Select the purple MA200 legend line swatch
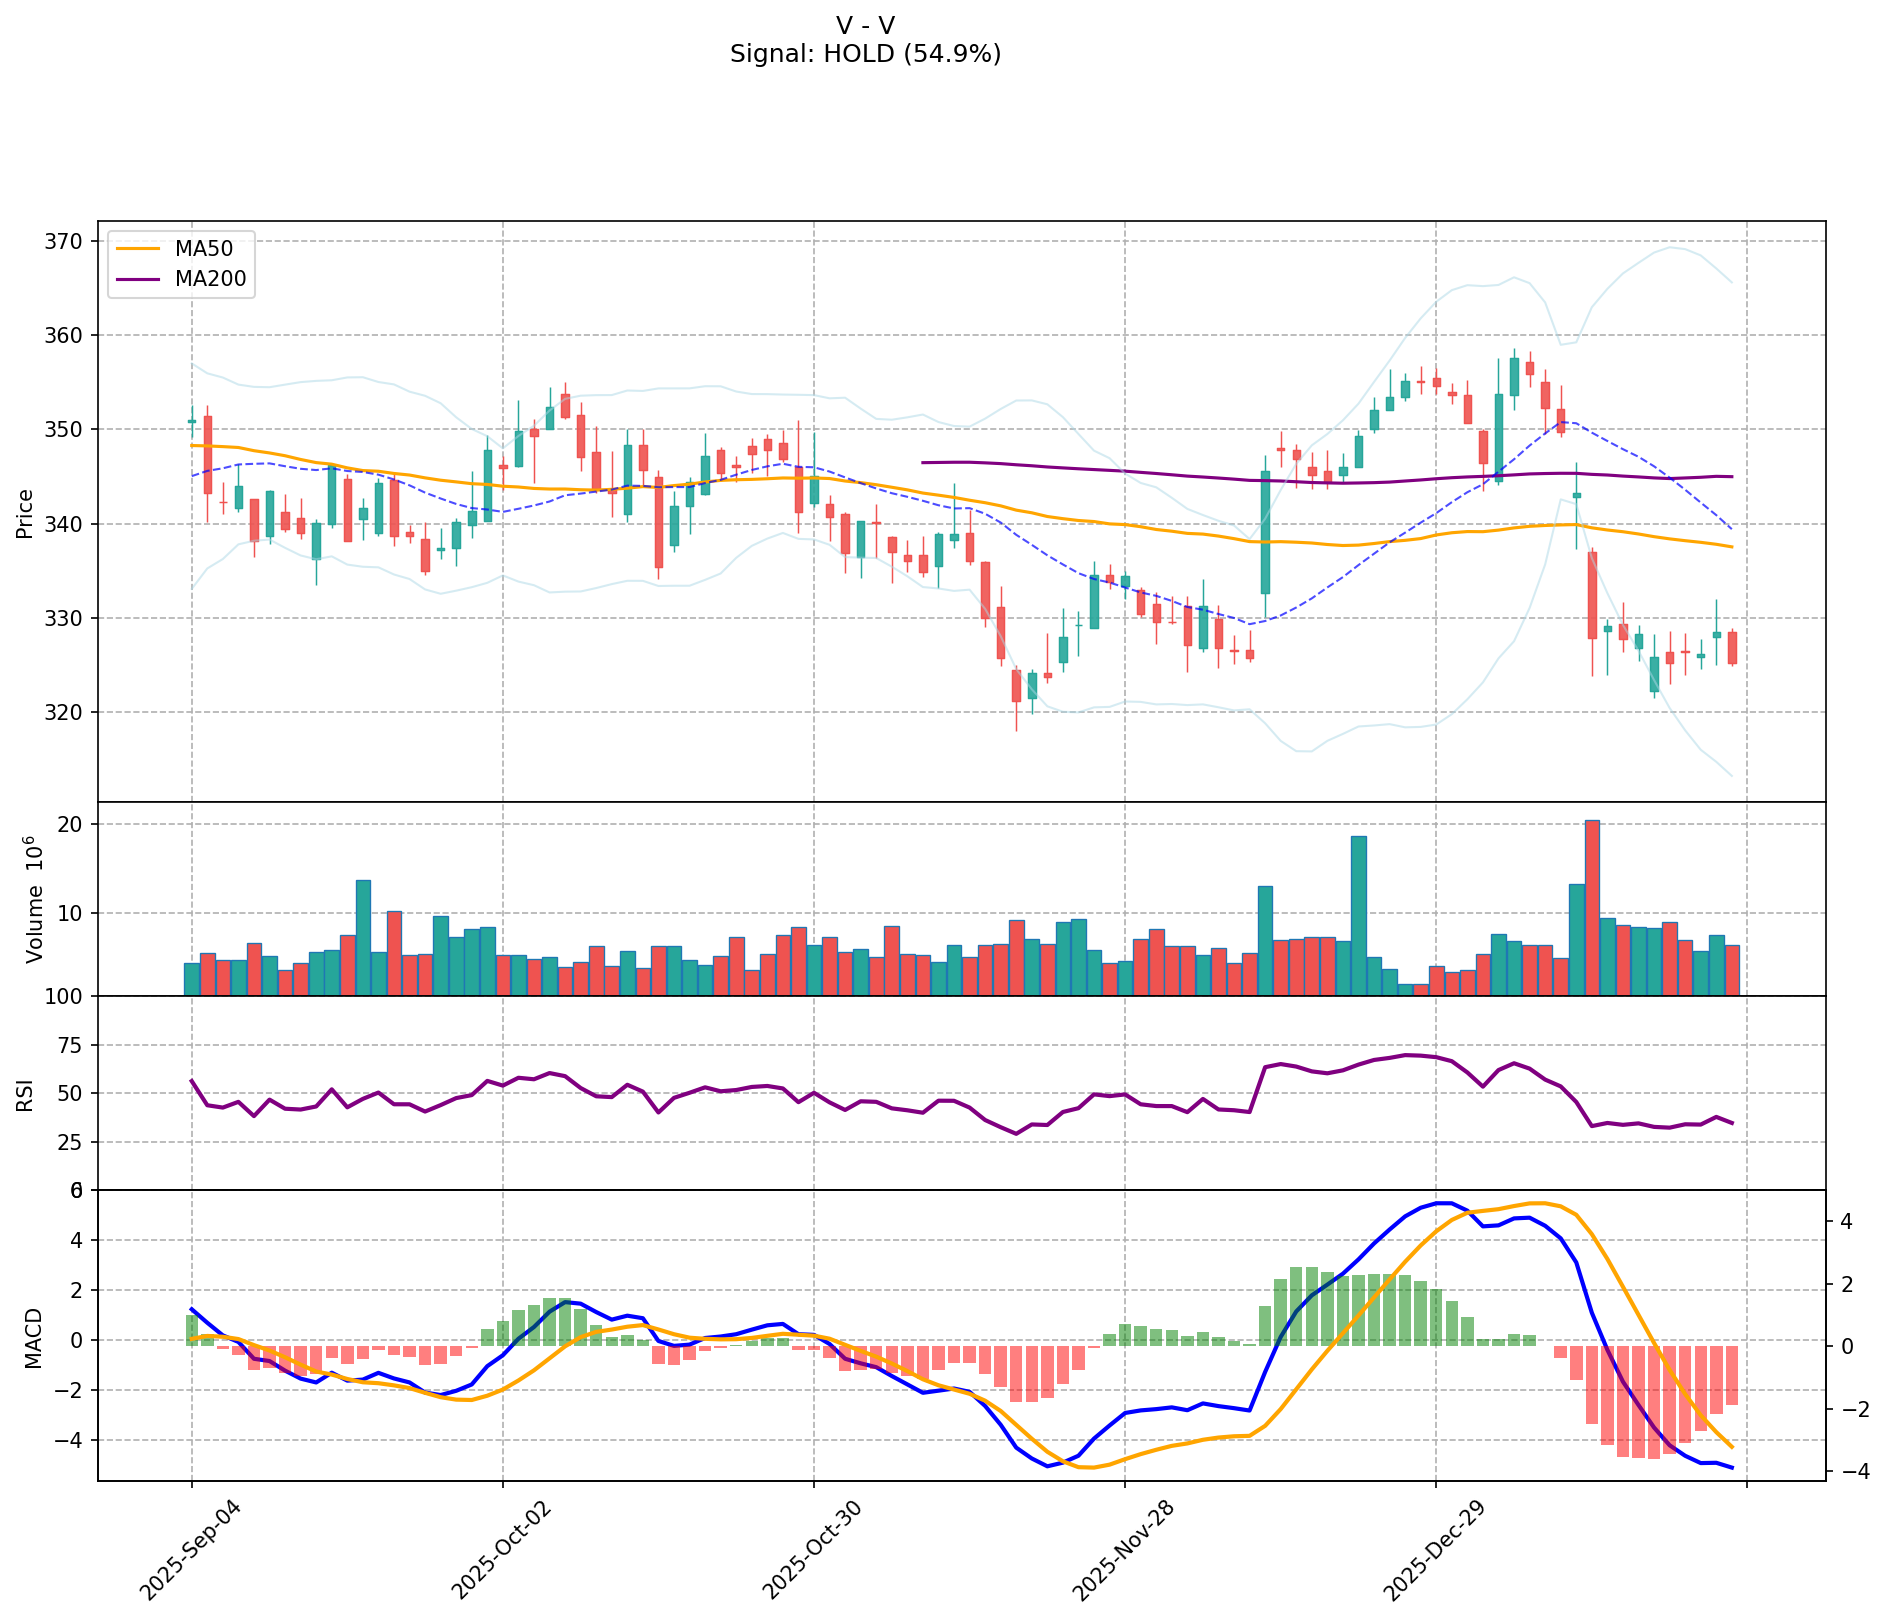 click(x=137, y=280)
